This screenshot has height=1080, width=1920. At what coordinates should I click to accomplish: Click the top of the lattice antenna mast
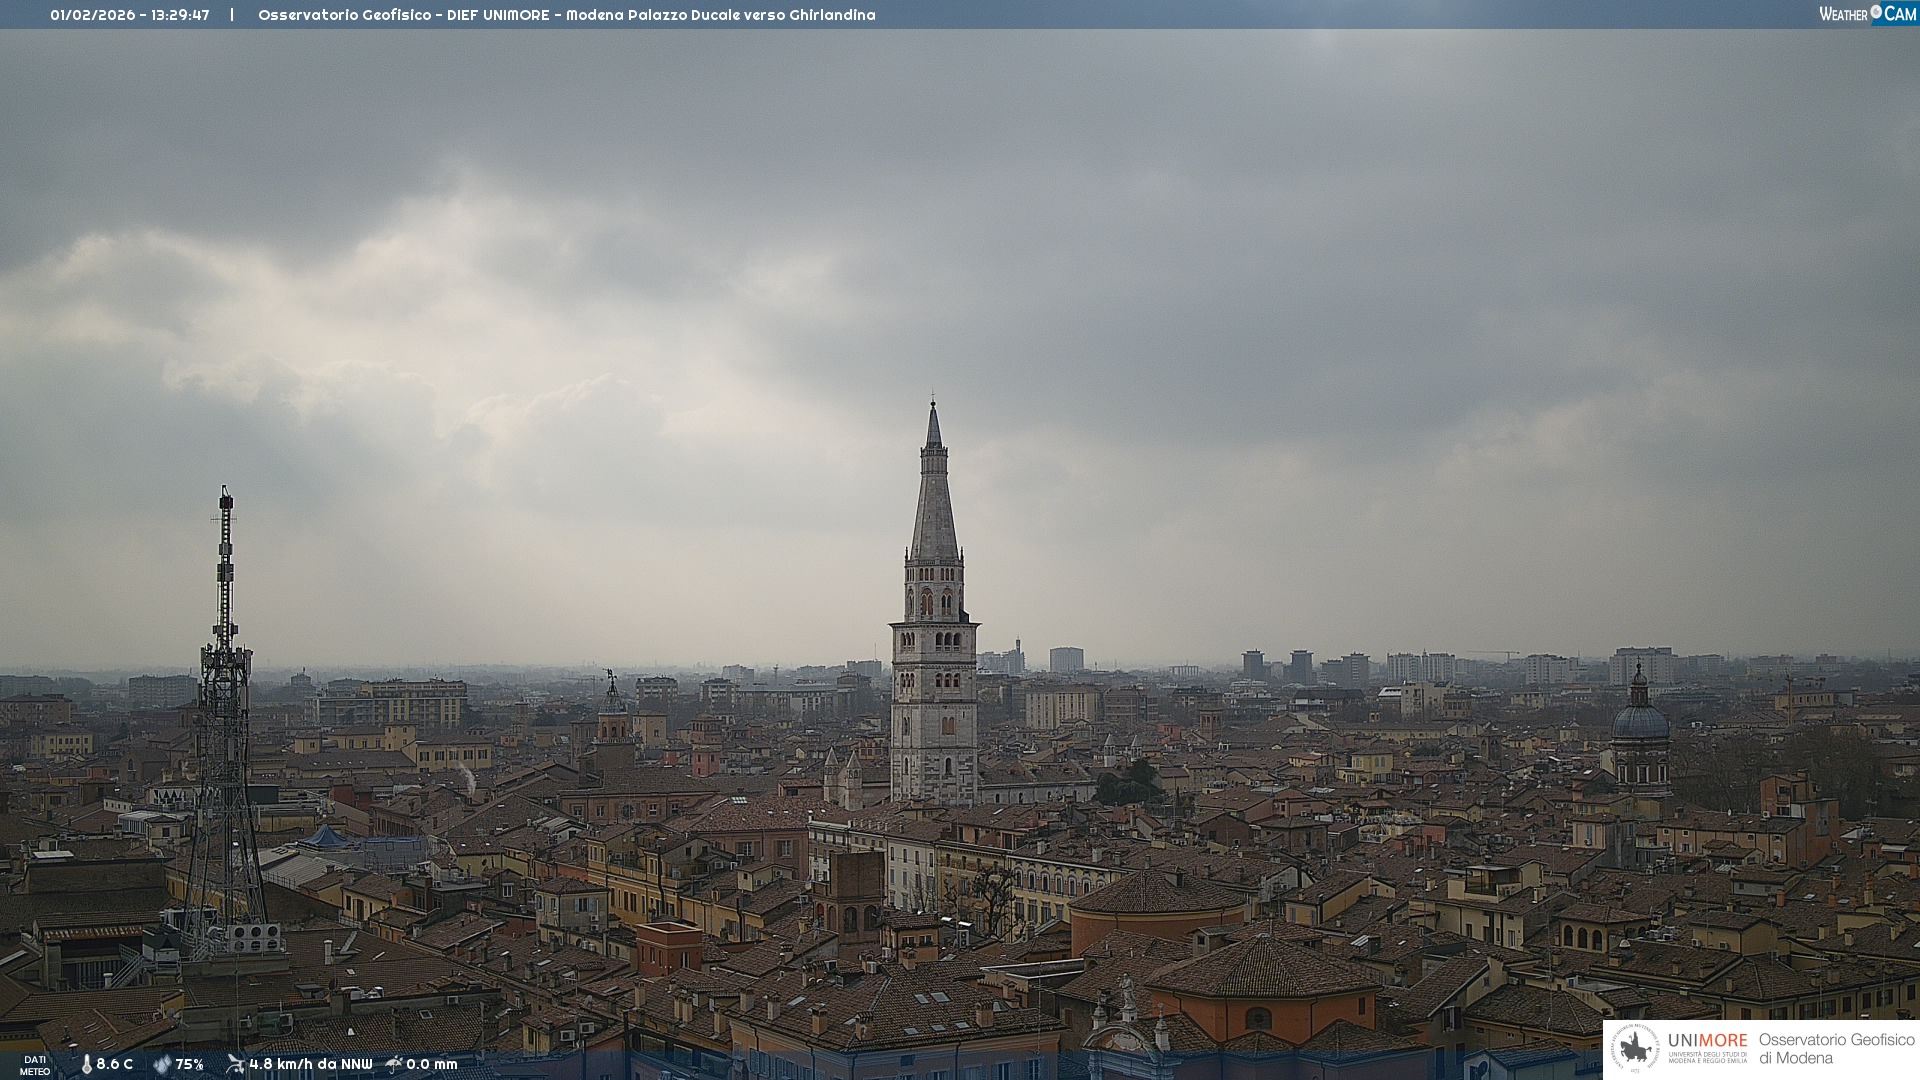pos(226,494)
